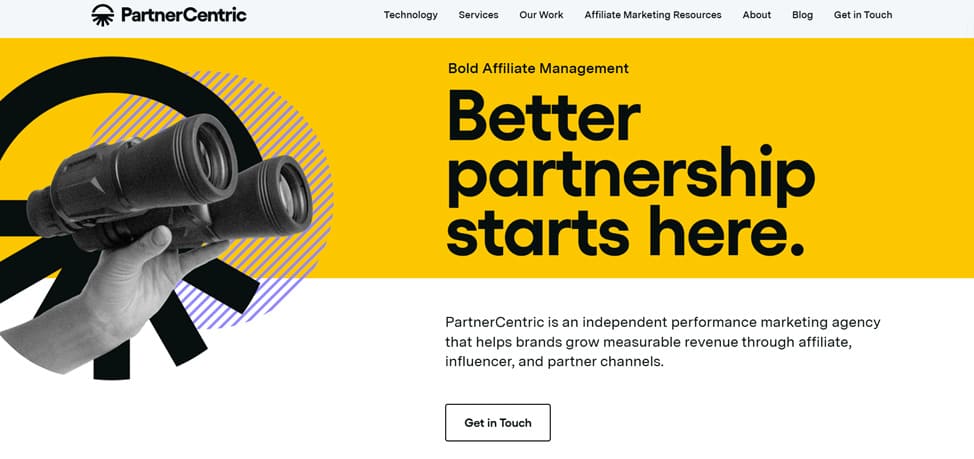Open the Technology menu item
This screenshot has width=974, height=459.
[x=411, y=15]
